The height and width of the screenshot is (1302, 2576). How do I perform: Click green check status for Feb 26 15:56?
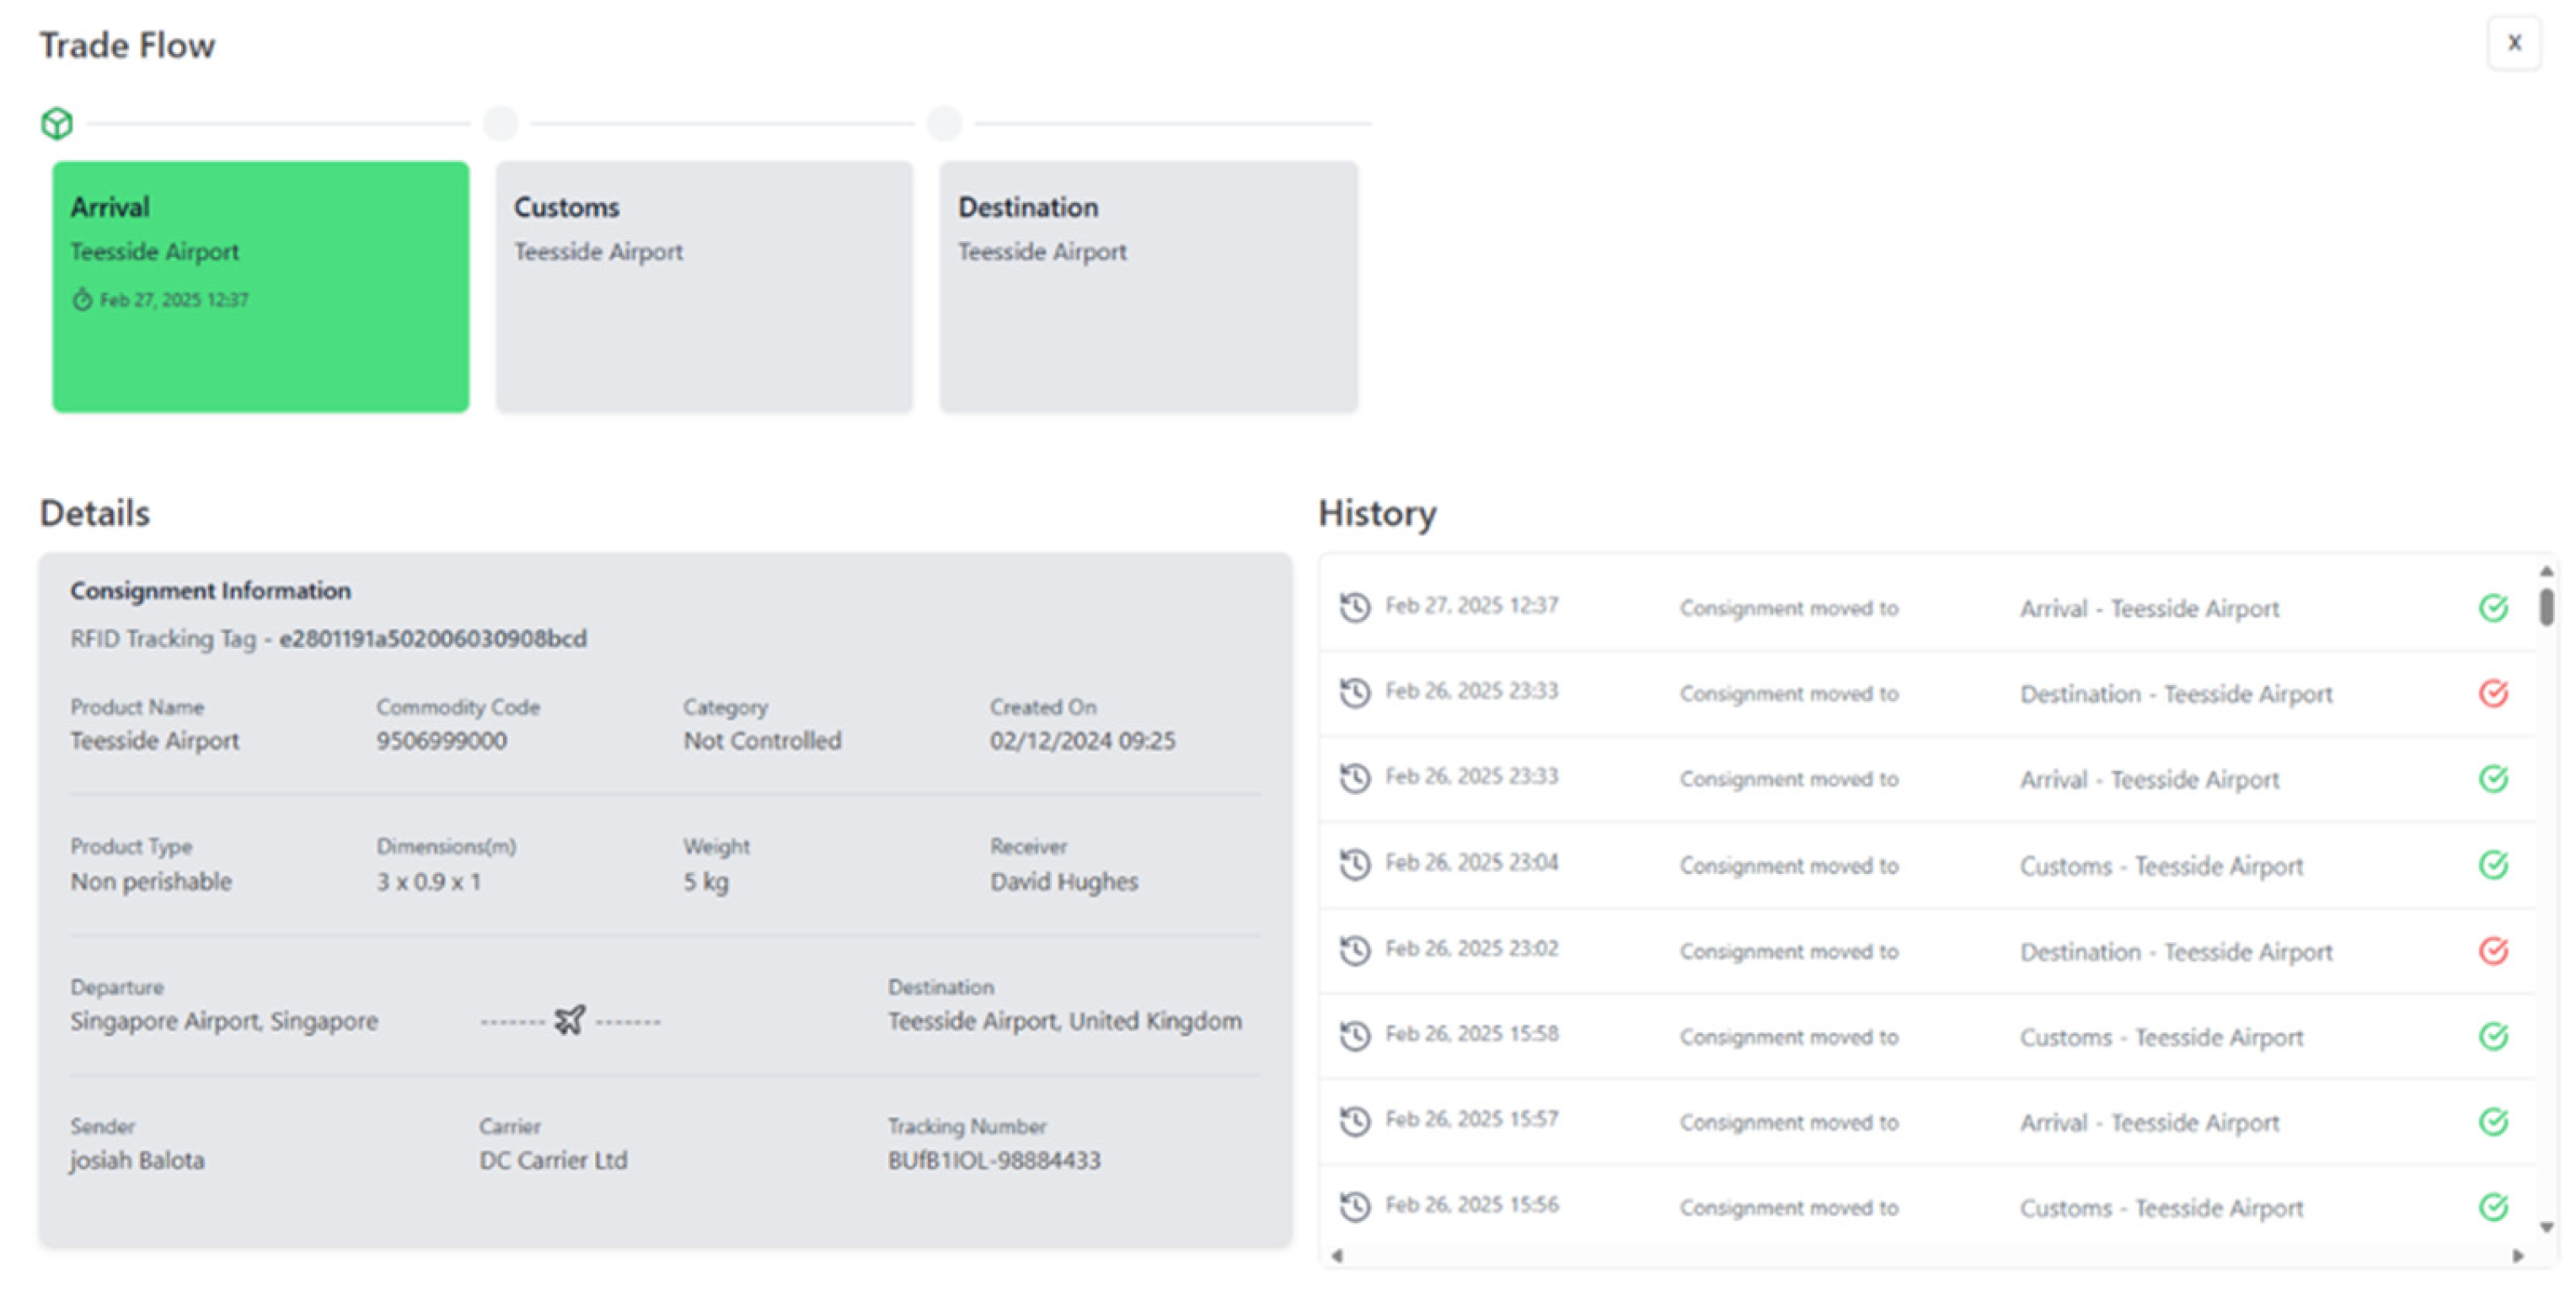[2493, 1207]
